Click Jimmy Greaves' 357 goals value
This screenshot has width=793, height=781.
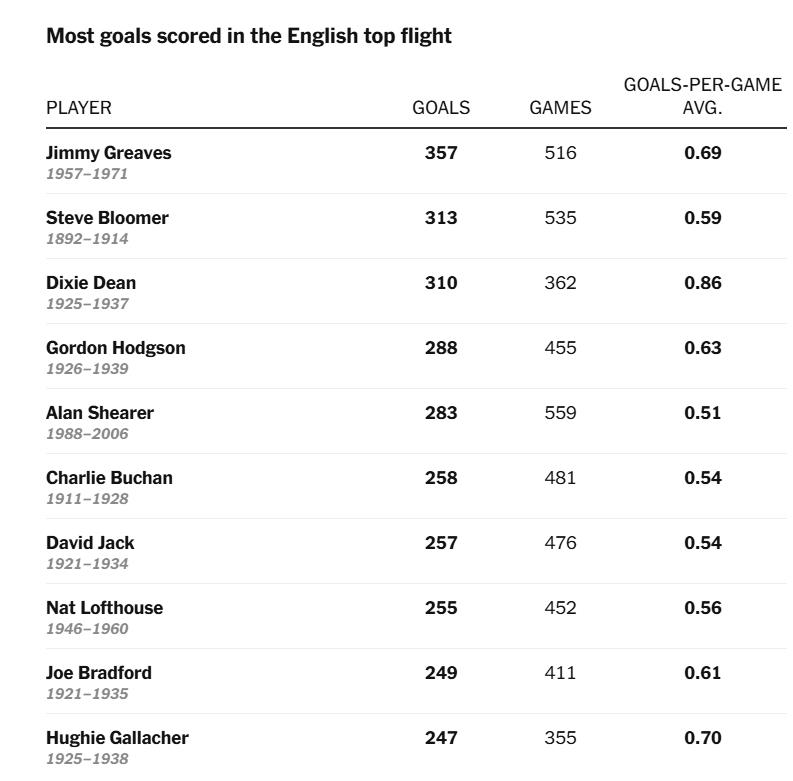click(441, 153)
